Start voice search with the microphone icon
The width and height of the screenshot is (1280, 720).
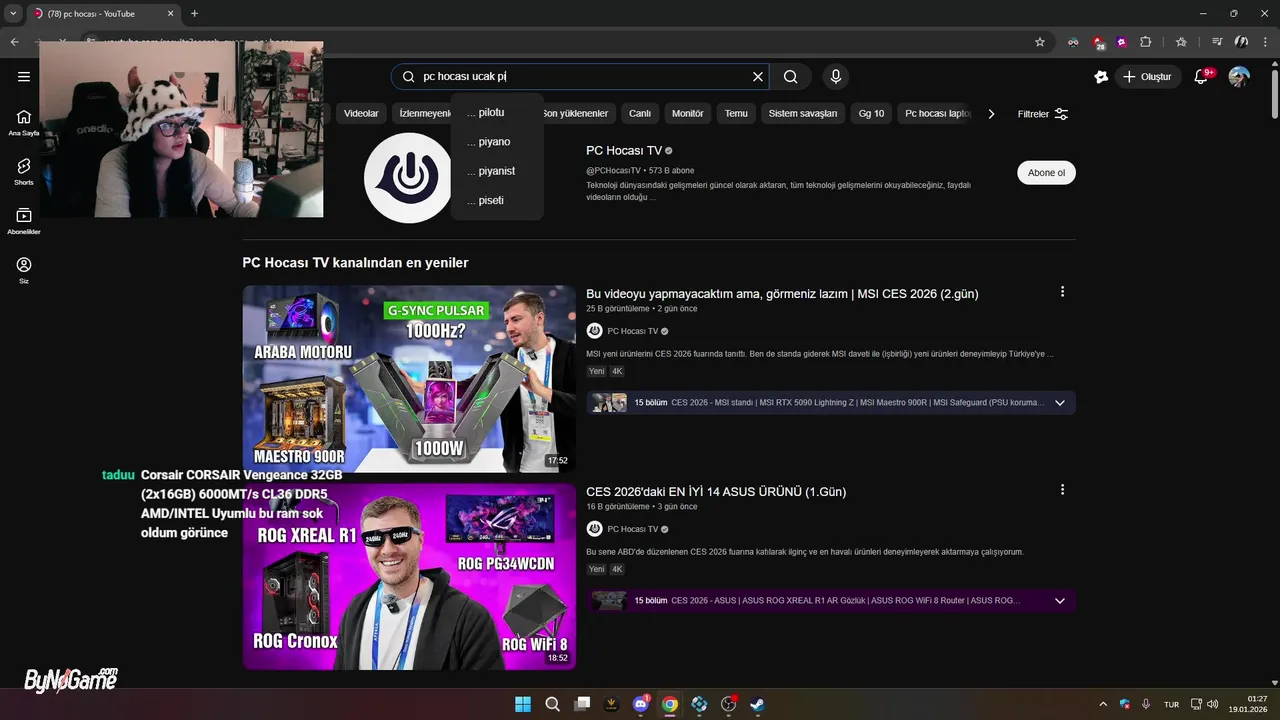click(x=836, y=77)
